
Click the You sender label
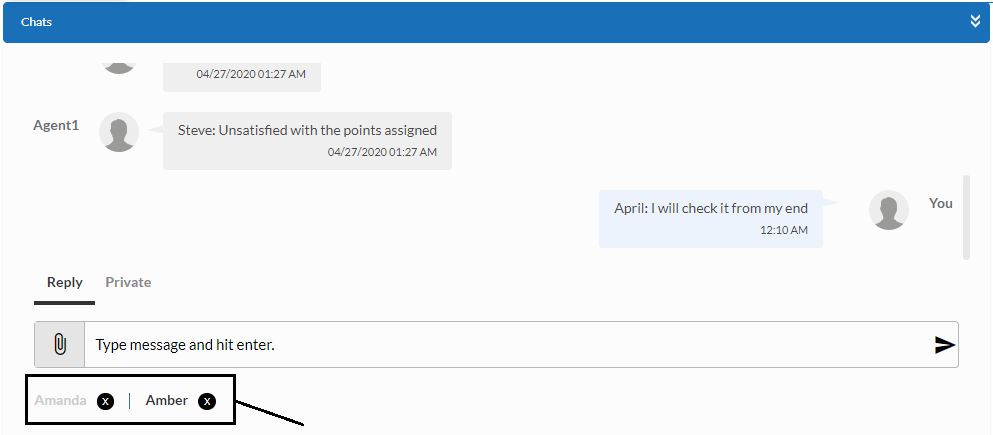click(x=941, y=203)
